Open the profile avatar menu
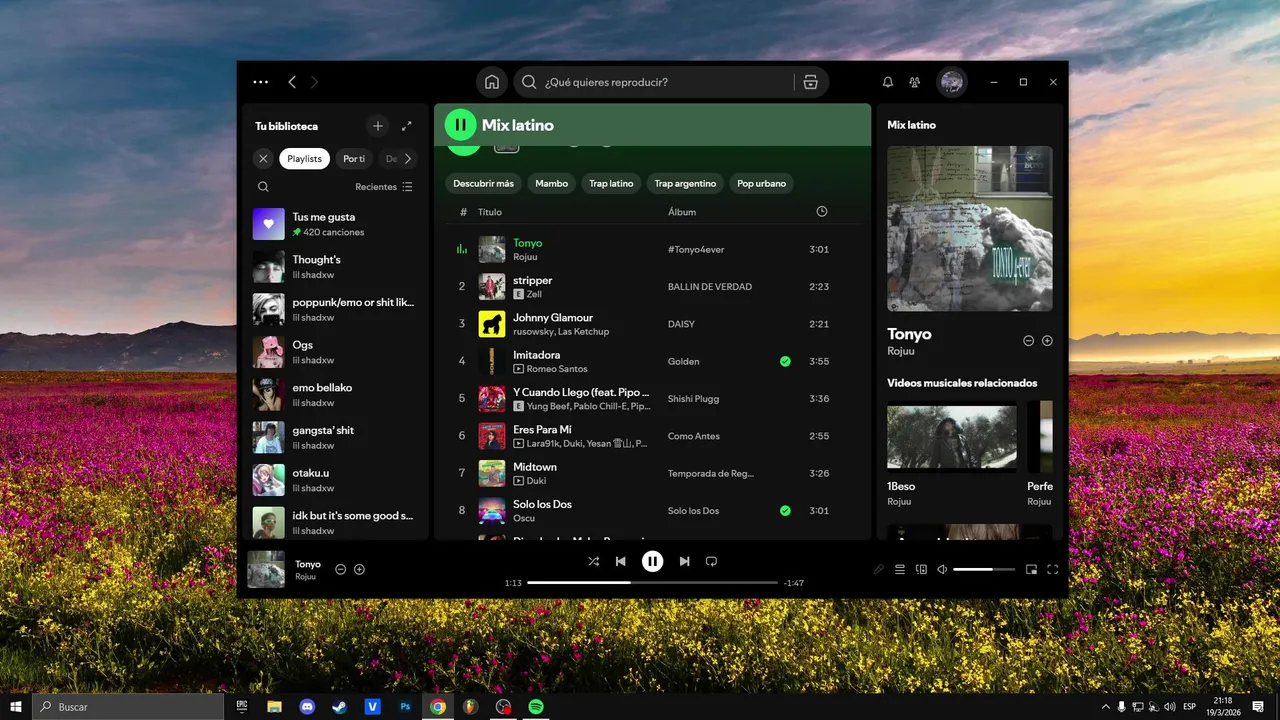The image size is (1280, 720). [x=952, y=82]
